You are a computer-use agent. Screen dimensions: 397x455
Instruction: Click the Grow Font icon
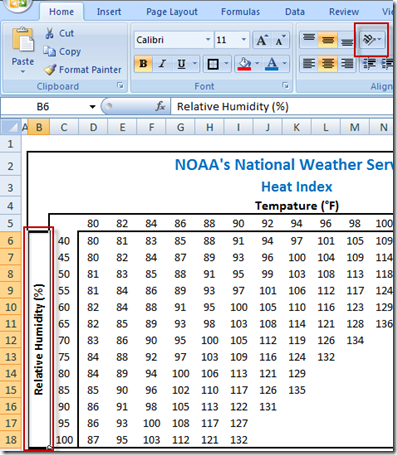[262, 40]
